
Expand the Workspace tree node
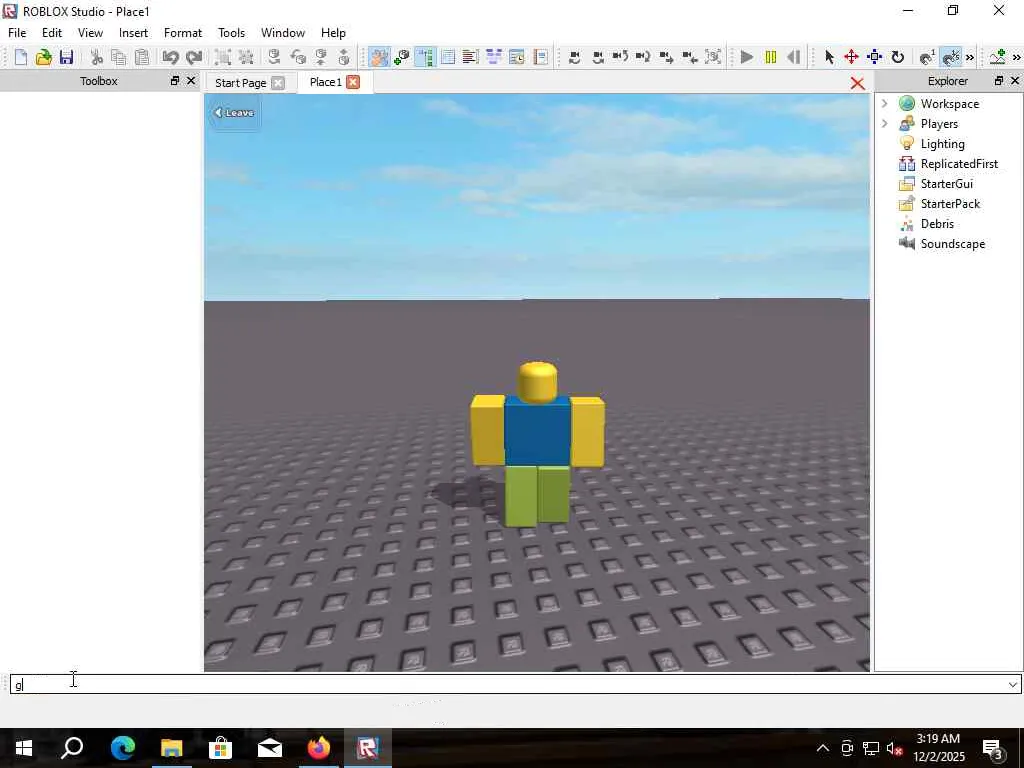click(x=884, y=103)
